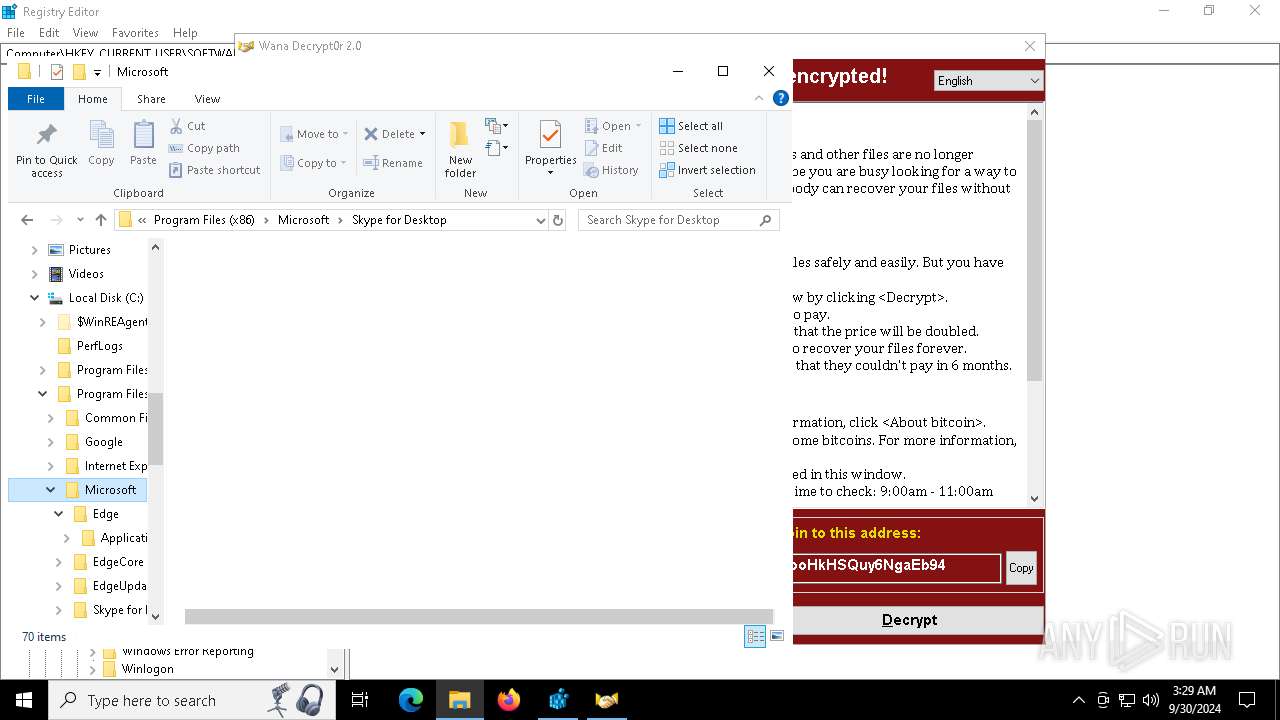The image size is (1280, 720).
Task: Click the search magnifier in Explorer
Action: point(766,220)
